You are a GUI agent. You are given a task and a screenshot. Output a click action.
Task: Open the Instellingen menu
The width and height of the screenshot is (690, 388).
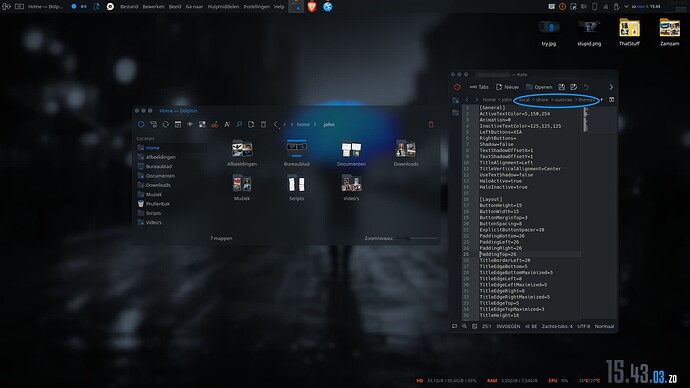[257, 7]
